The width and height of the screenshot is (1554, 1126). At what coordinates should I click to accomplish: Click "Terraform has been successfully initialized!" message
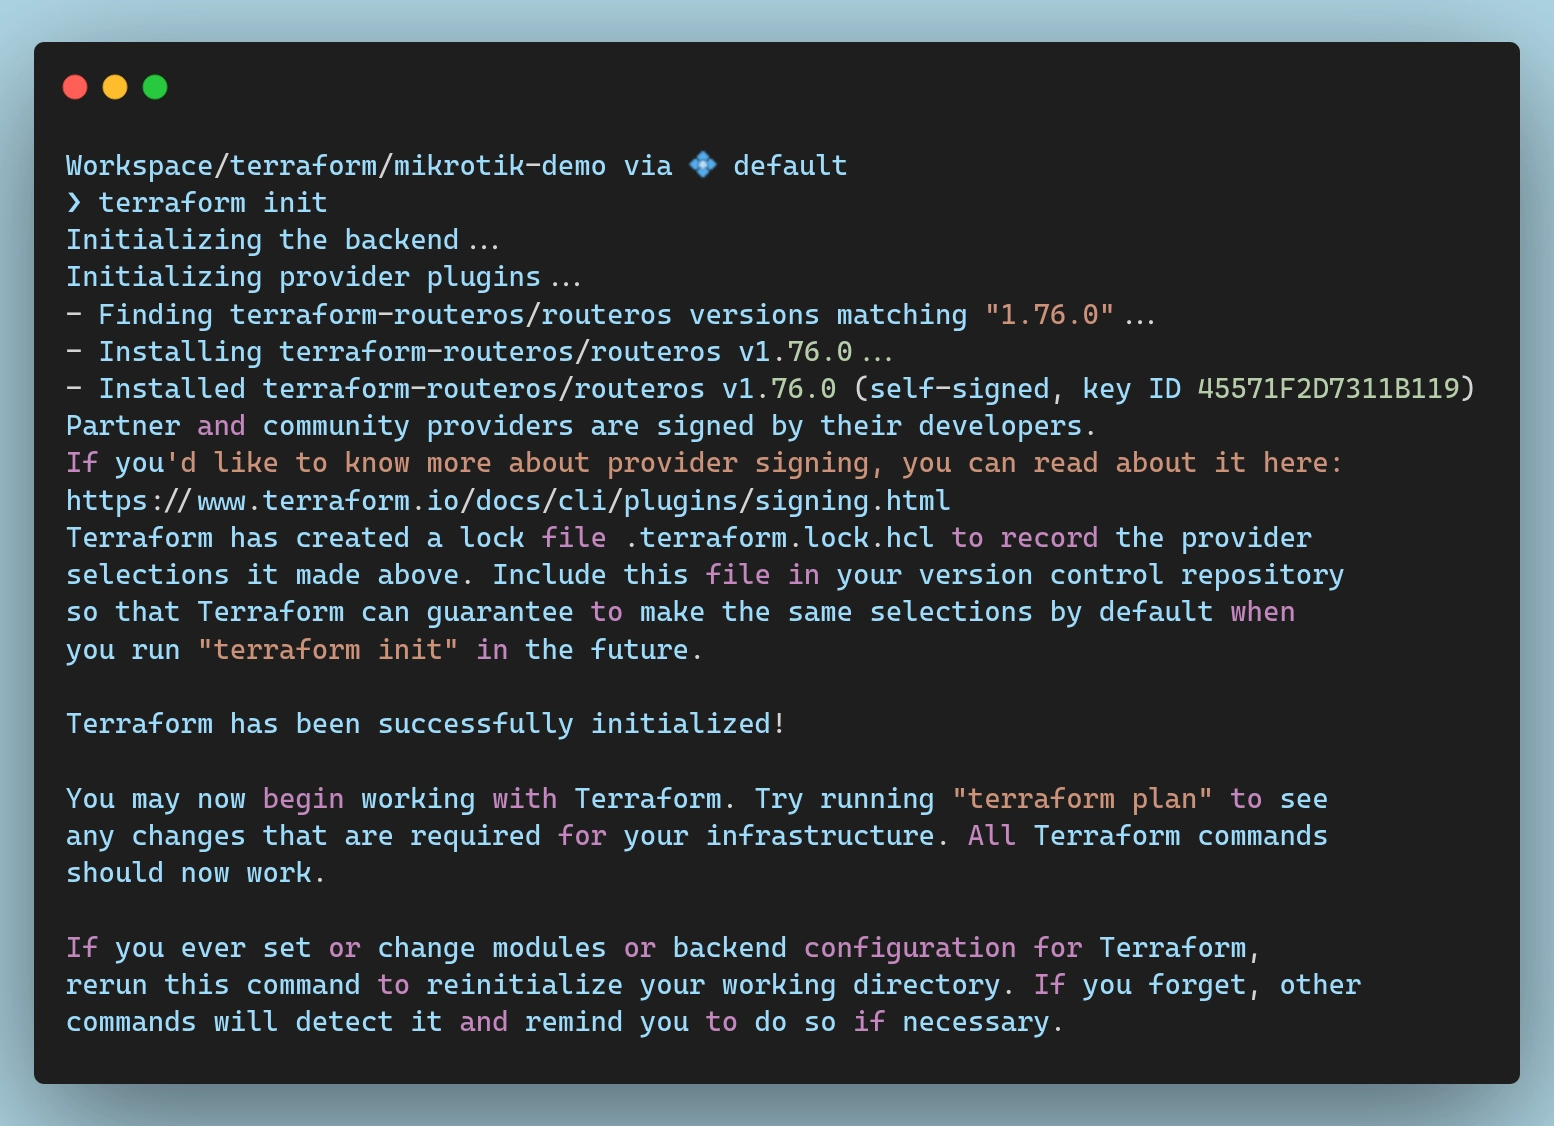pos(426,724)
